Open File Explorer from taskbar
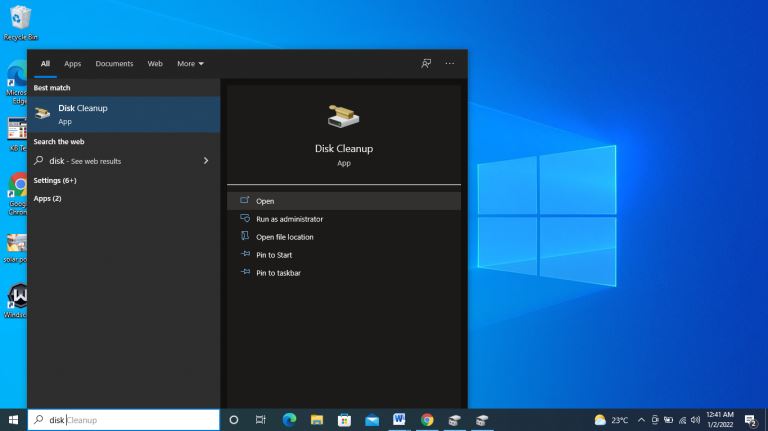This screenshot has height=431, width=768. coord(317,420)
